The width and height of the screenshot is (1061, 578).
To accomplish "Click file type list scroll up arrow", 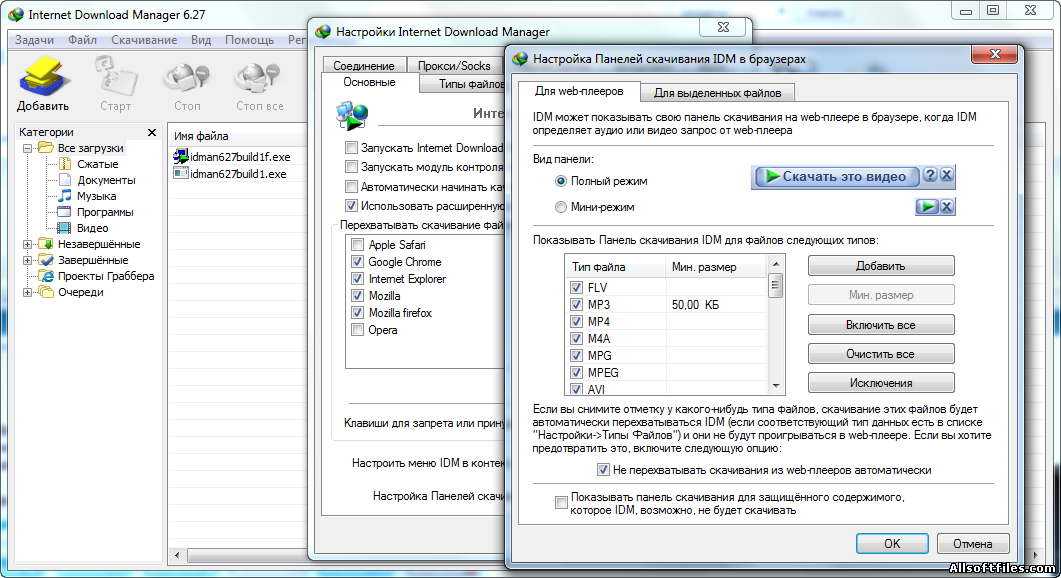I will pos(775,264).
